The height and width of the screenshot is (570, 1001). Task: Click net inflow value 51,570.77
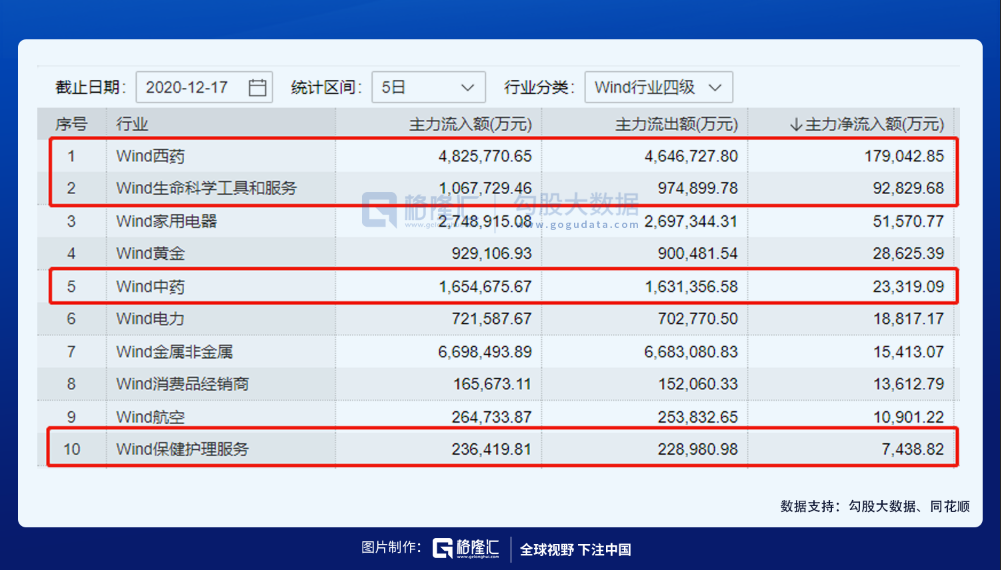[908, 221]
